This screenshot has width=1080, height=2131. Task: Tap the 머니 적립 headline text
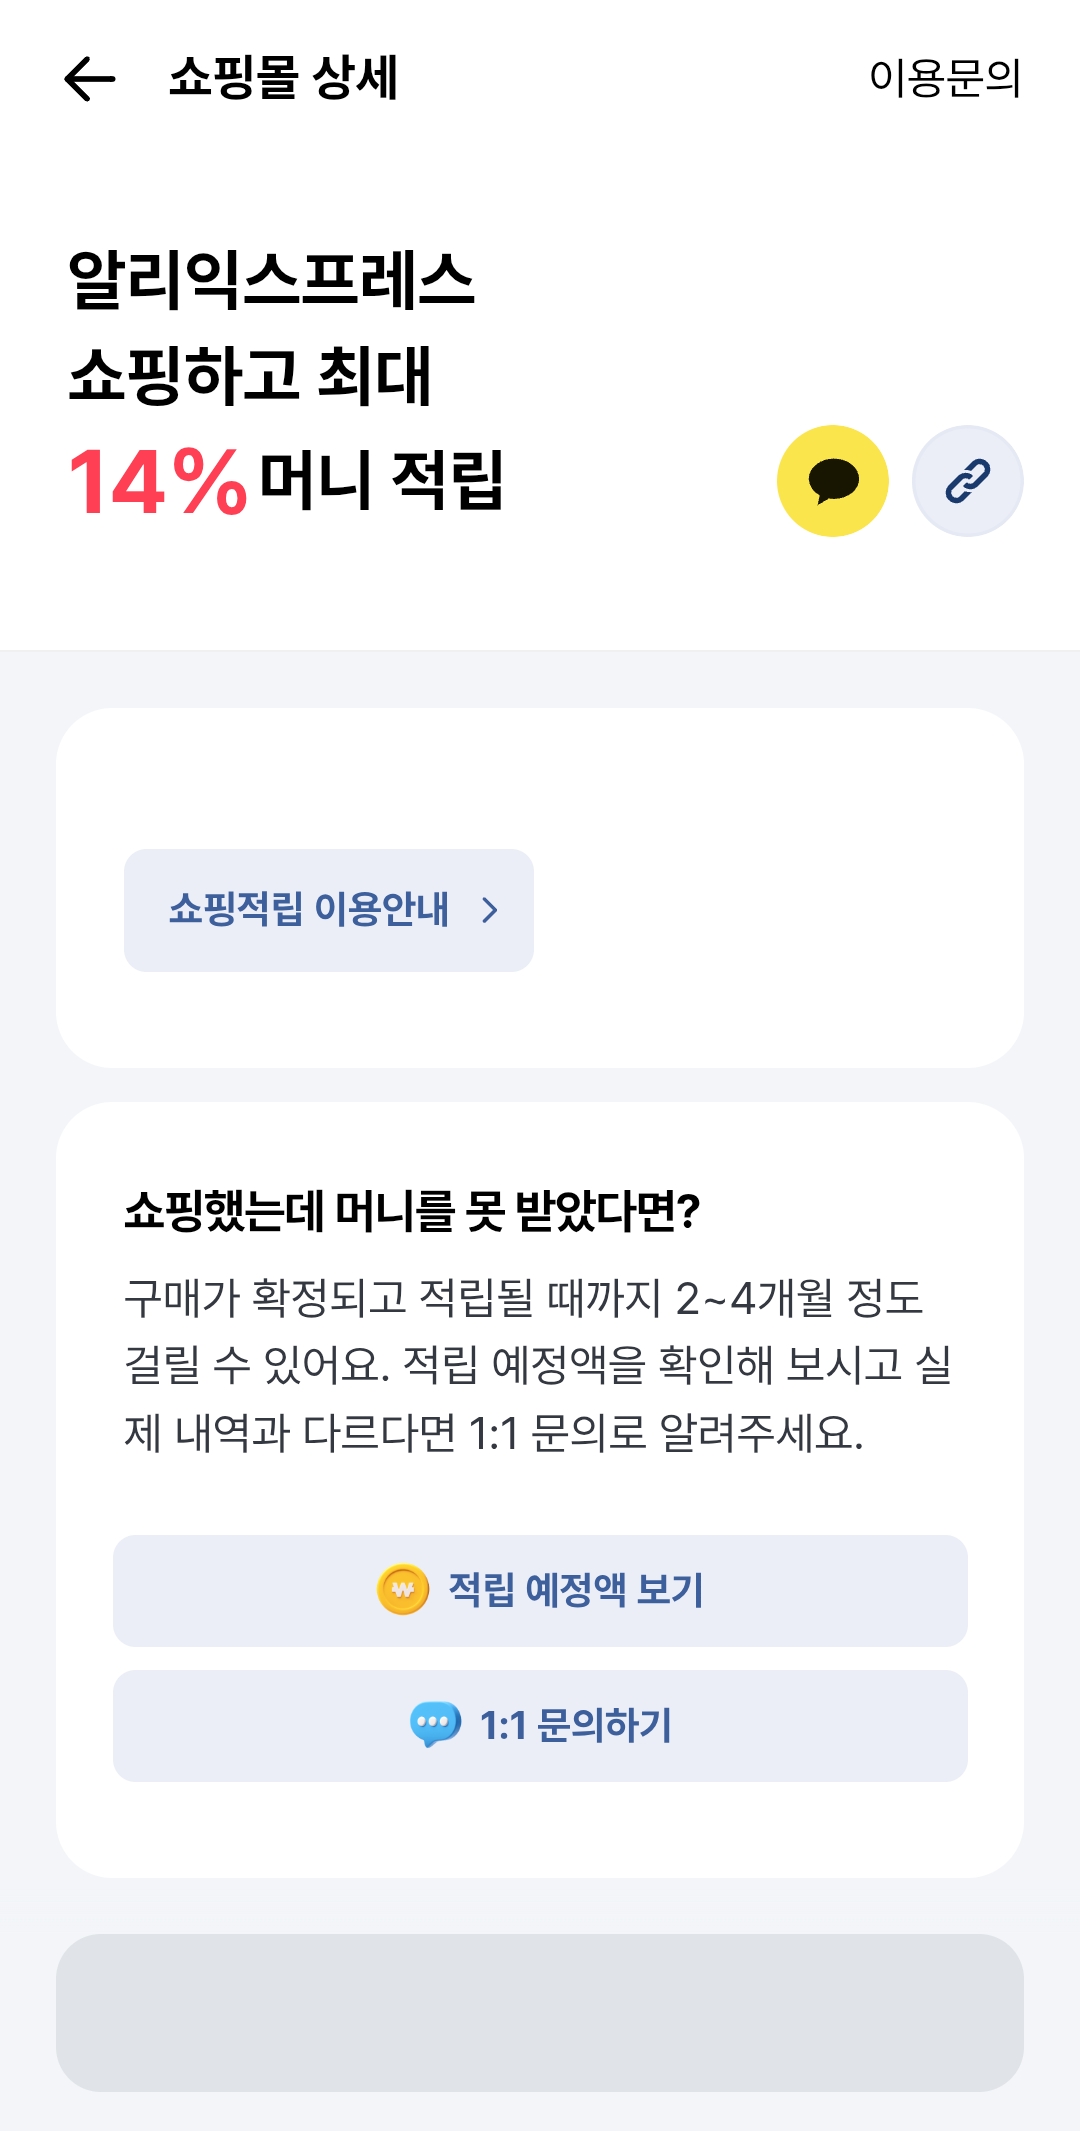(x=381, y=481)
